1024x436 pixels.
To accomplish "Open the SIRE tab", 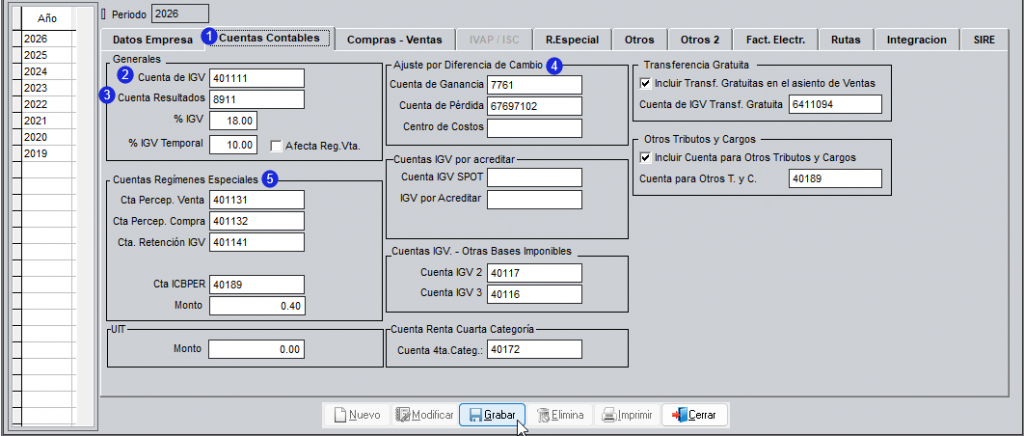I will (x=983, y=40).
